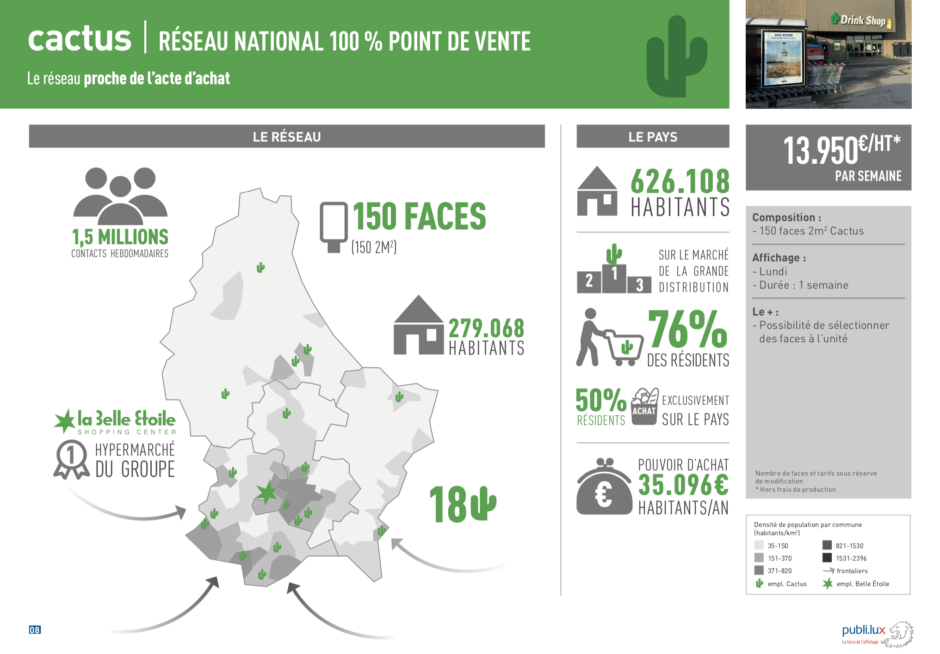Click the 371-820 density legend swatch
Screen dimensions: 940x654
(x=759, y=571)
